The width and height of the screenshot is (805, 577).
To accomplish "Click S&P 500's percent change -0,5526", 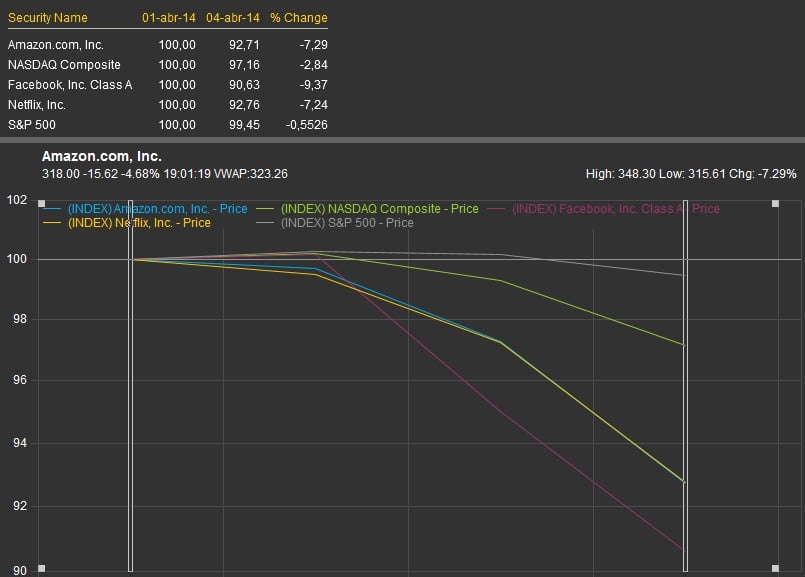I will pos(307,125).
